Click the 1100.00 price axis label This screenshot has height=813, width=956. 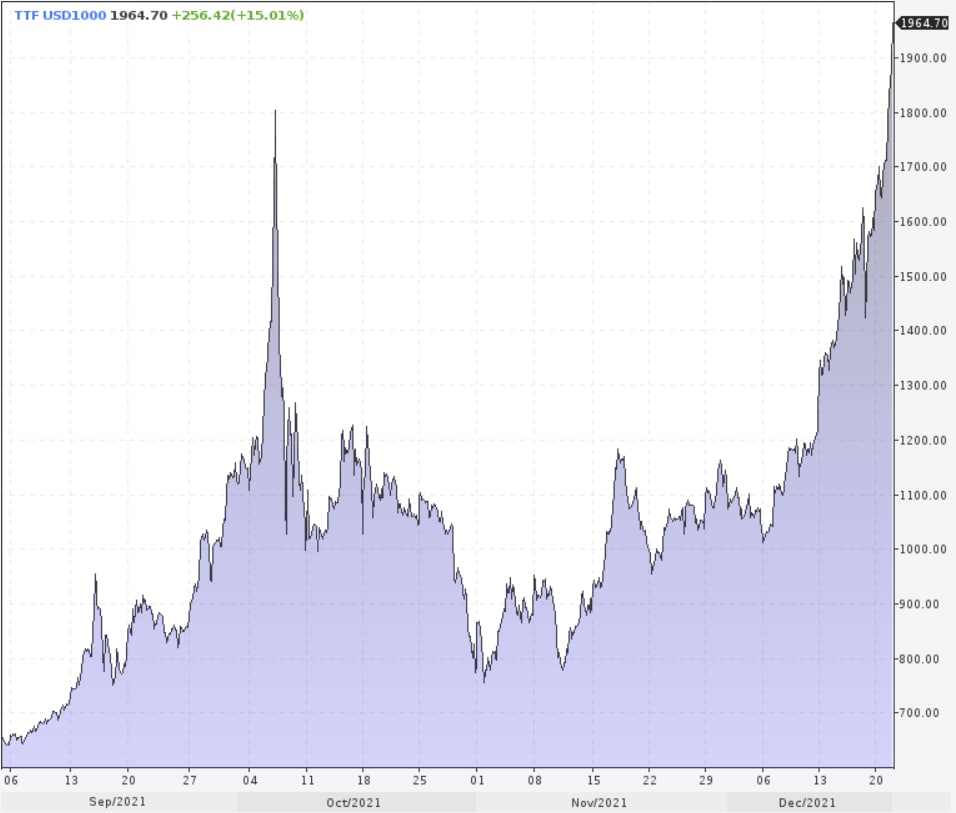924,495
